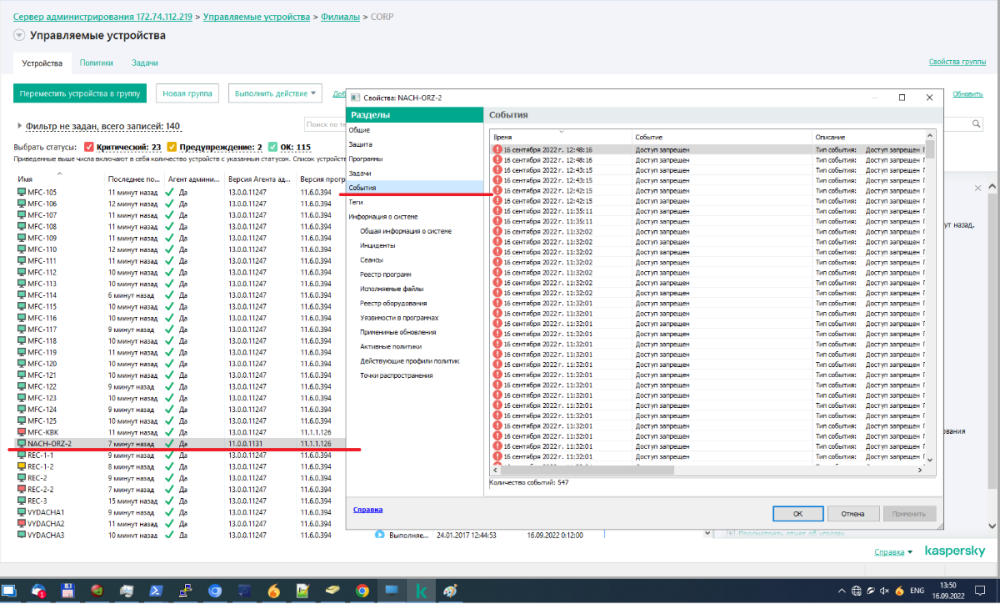Expand the filter 'Фильтр не задан' section
This screenshot has width=1000, height=604.
pos(20,126)
